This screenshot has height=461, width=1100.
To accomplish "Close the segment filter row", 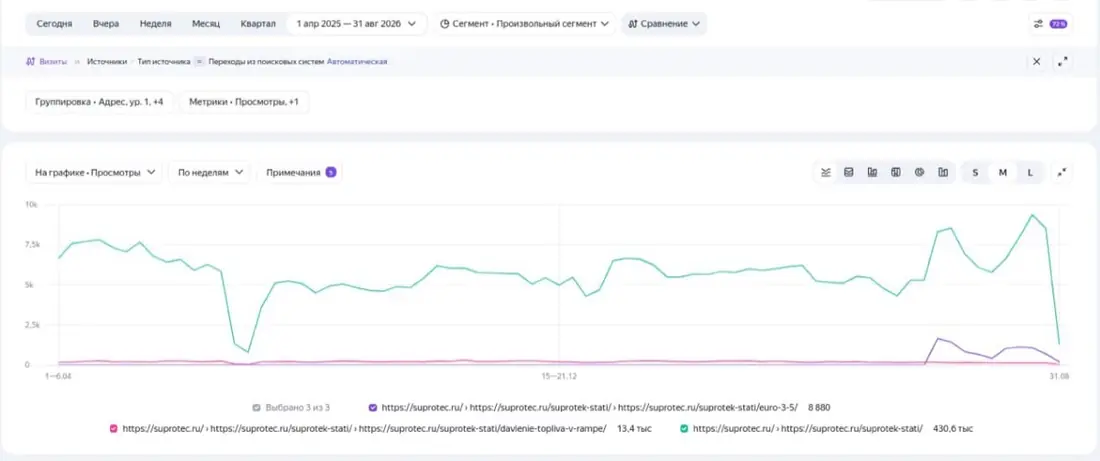I will click(x=1036, y=62).
